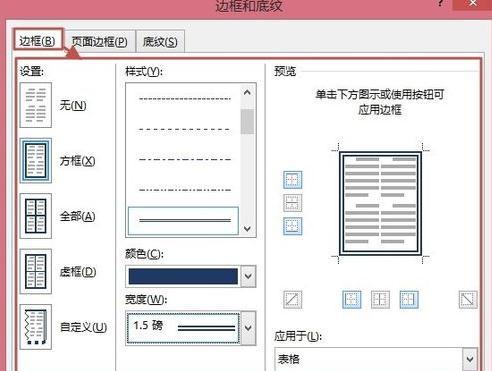The width and height of the screenshot is (492, 371).
Task: Switch to the 边框(B) tab
Action: [38, 41]
